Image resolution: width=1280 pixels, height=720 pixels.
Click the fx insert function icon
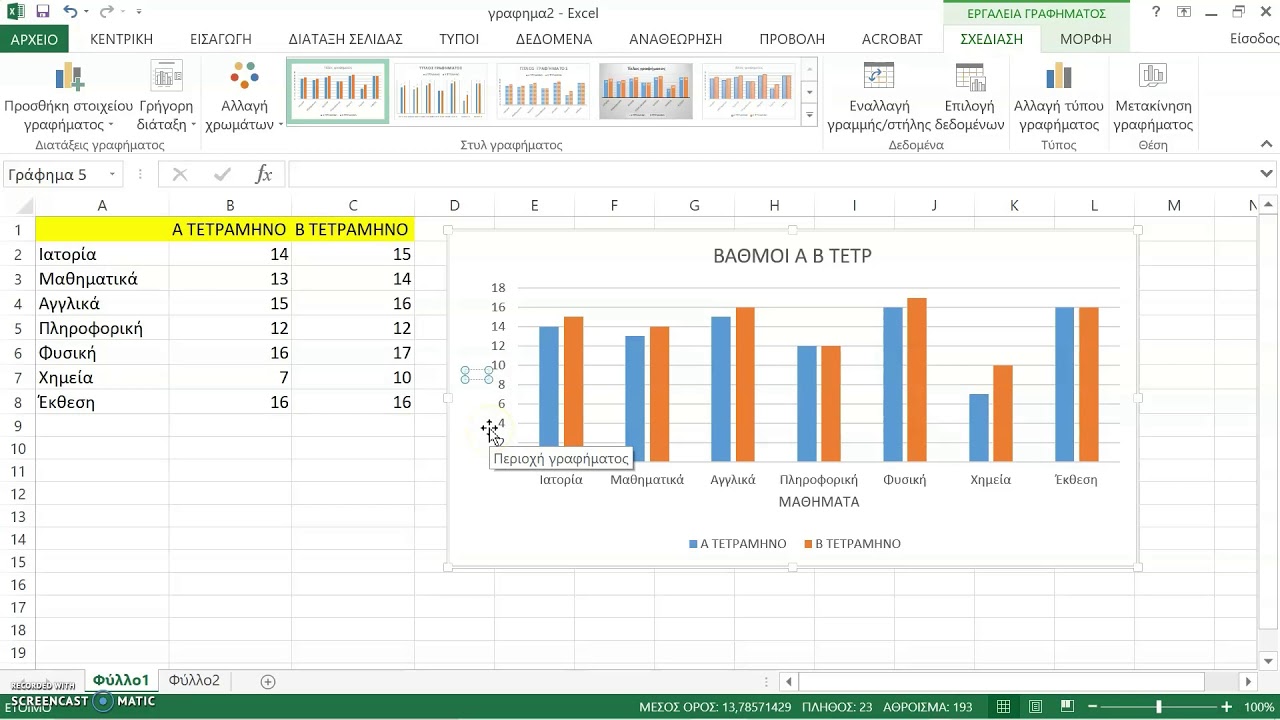point(264,174)
